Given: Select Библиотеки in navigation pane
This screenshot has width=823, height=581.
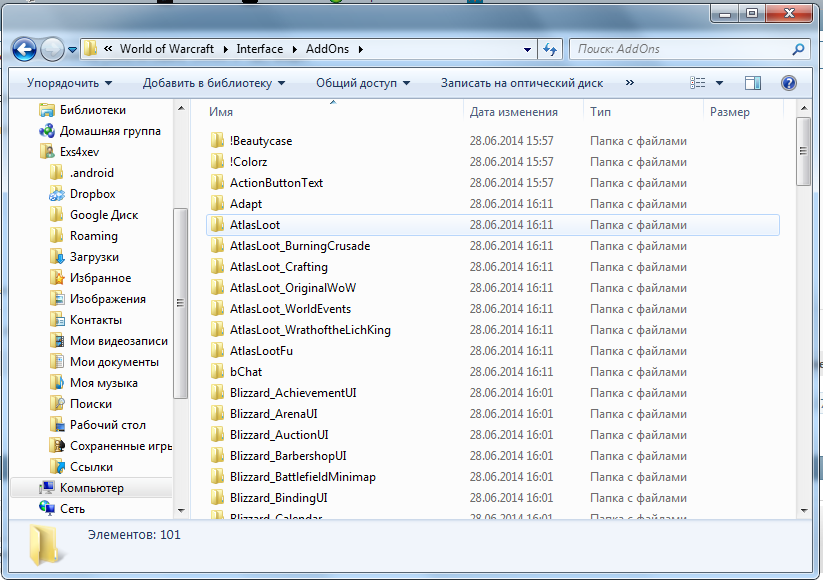Looking at the screenshot, I should (x=92, y=110).
